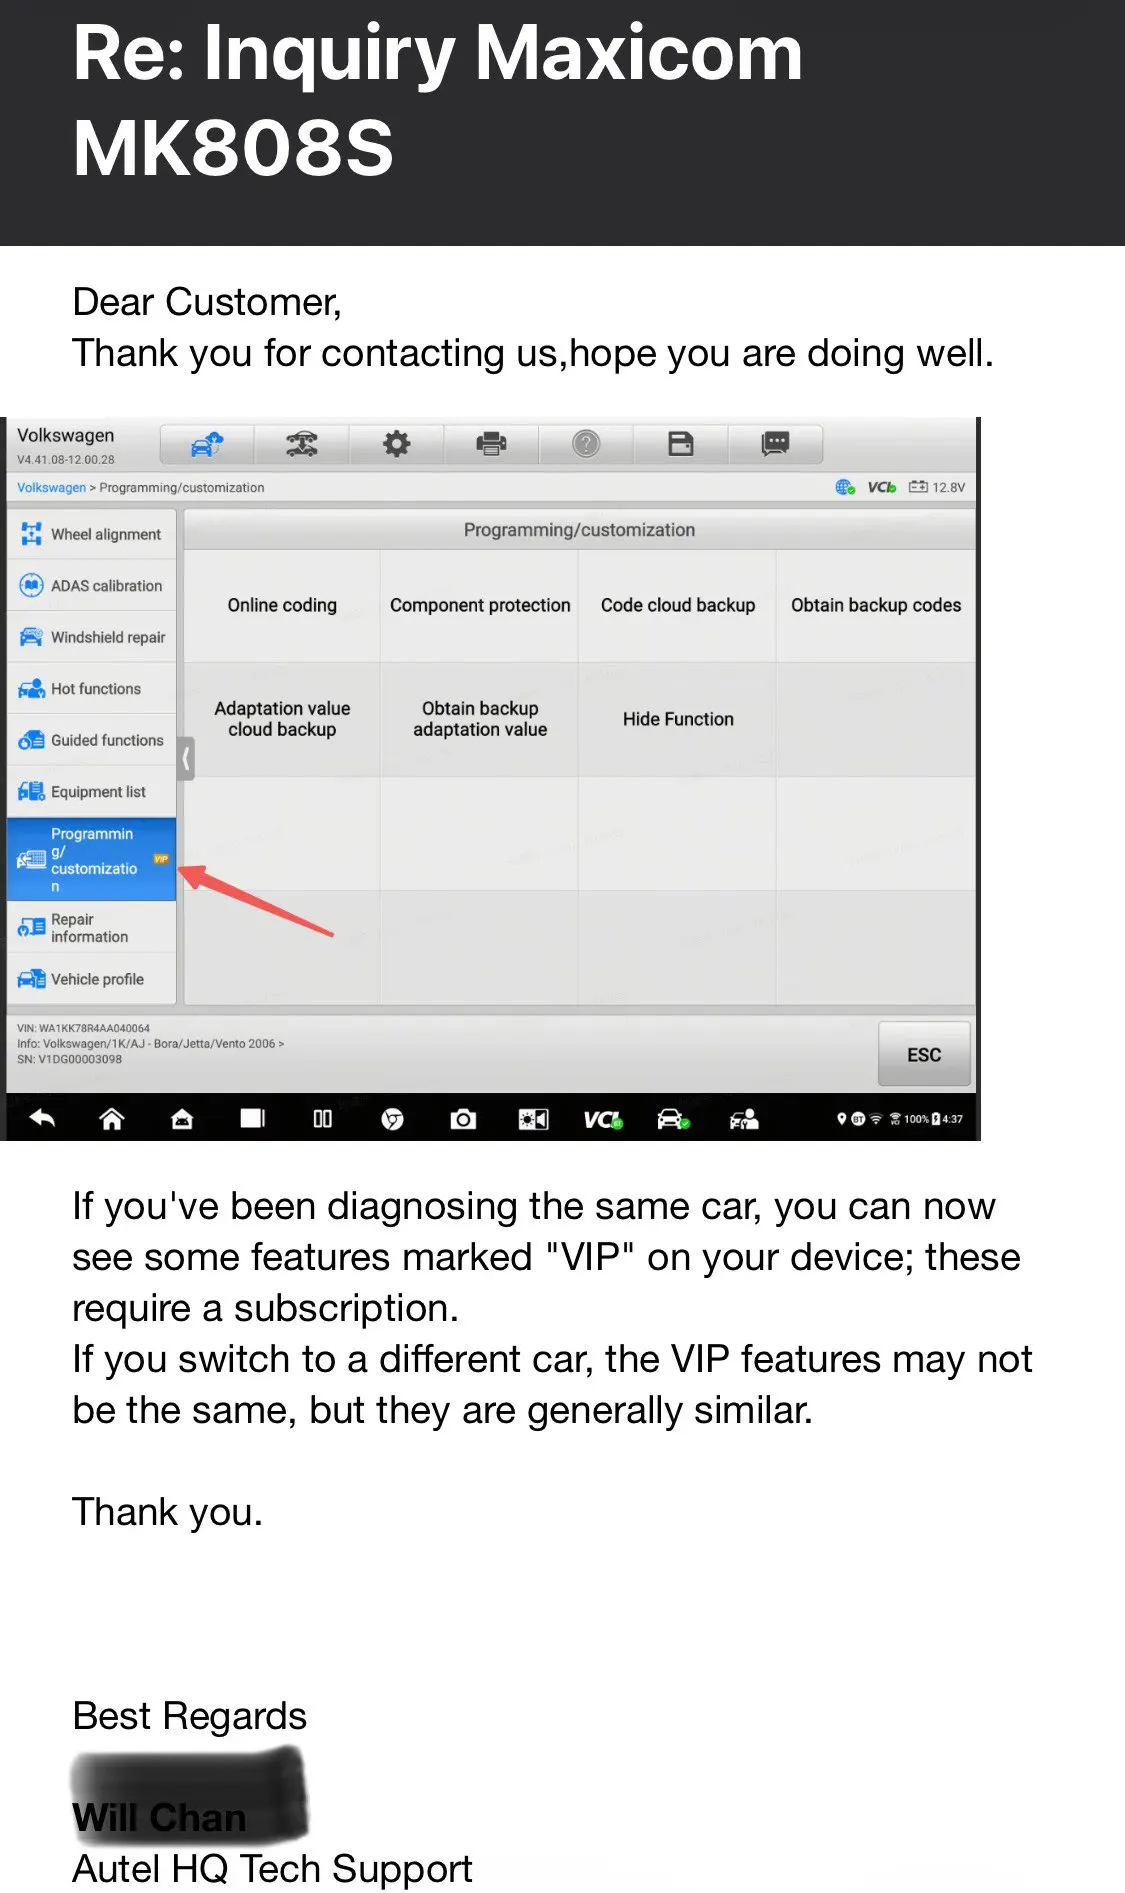Open Guided functions in the side menu
Image resolution: width=1125 pixels, height=1893 pixels.
tap(92, 740)
